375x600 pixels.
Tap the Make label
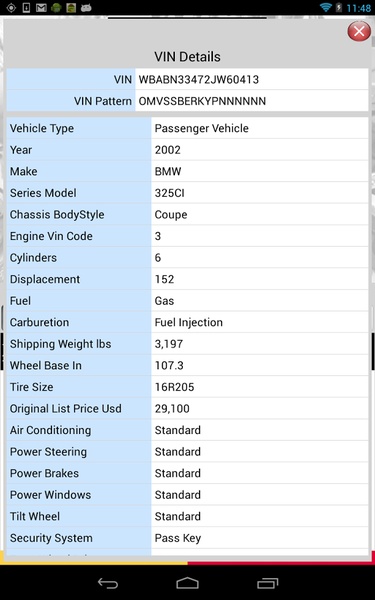[x=24, y=171]
